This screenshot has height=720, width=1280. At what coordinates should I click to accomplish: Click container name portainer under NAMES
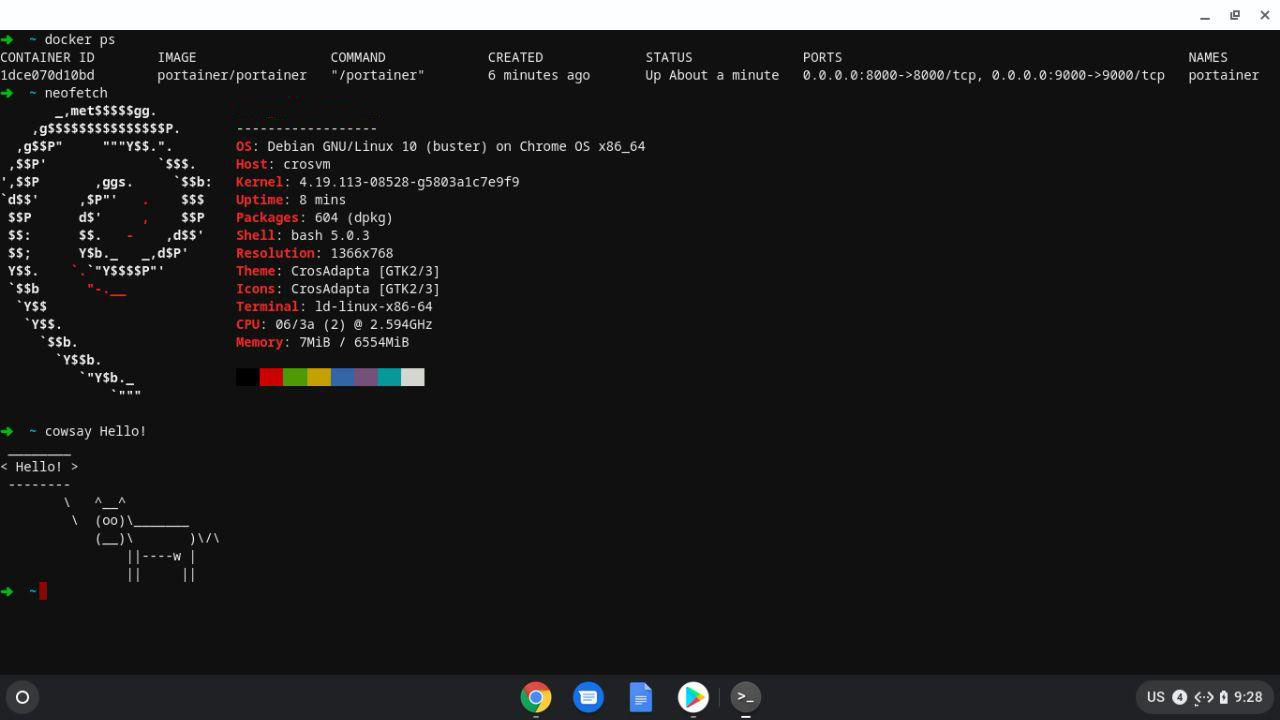click(x=1224, y=75)
